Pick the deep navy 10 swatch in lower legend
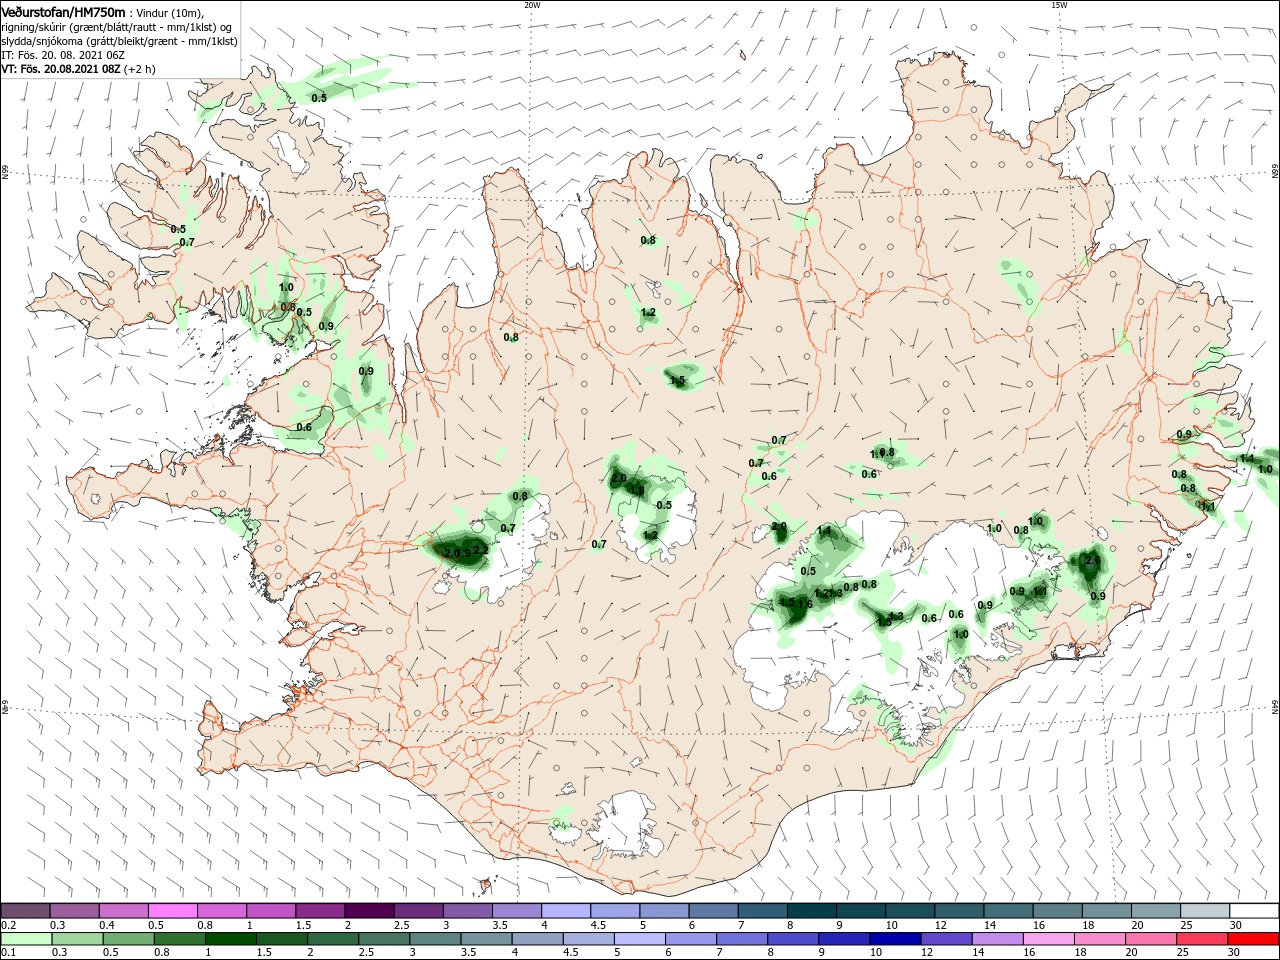 pos(895,939)
